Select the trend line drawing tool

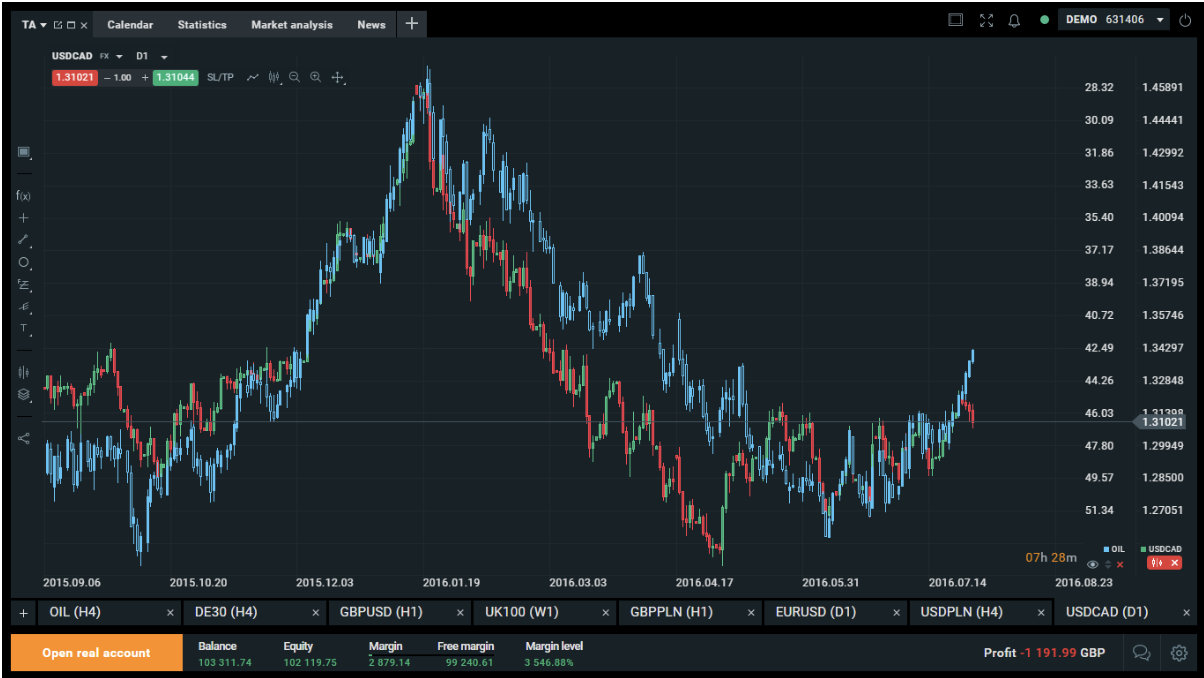(23, 240)
